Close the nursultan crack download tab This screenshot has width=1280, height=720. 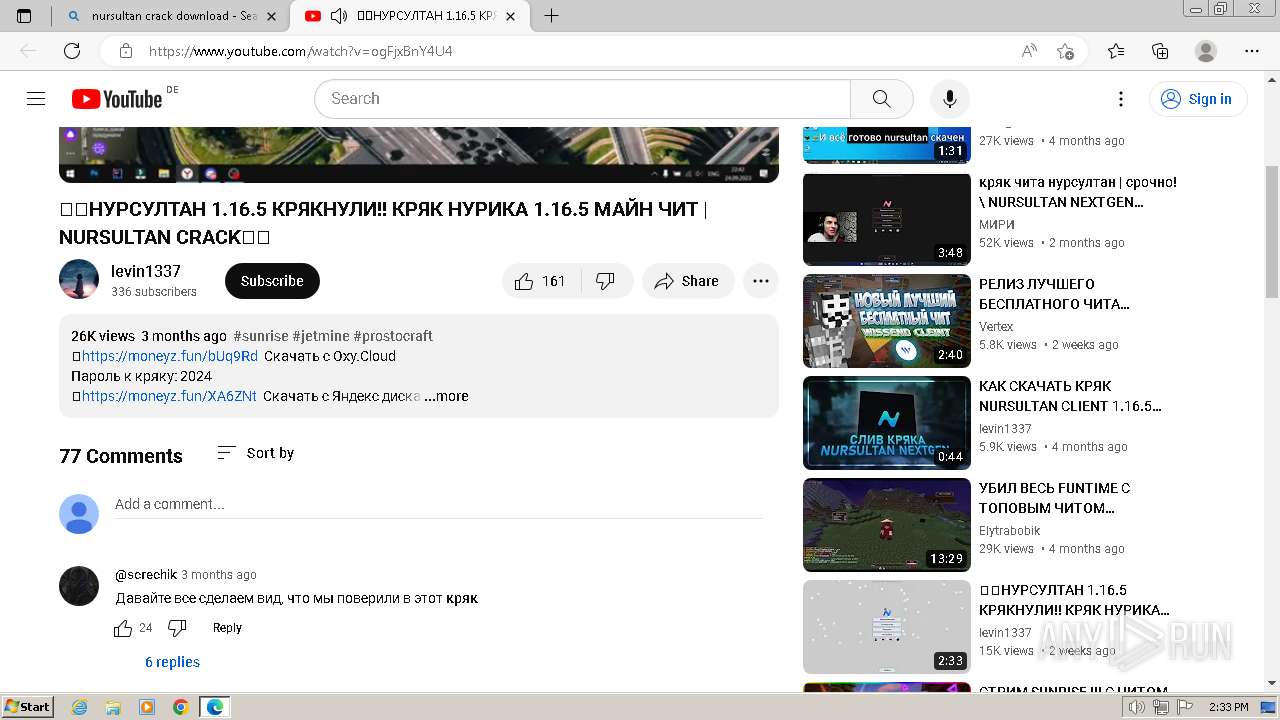[271, 16]
